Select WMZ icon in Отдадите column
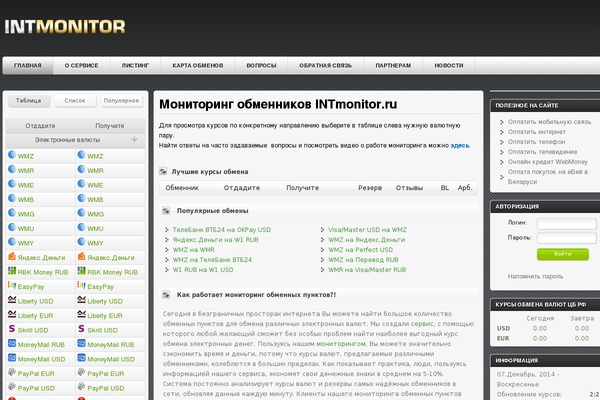 [x=12, y=155]
